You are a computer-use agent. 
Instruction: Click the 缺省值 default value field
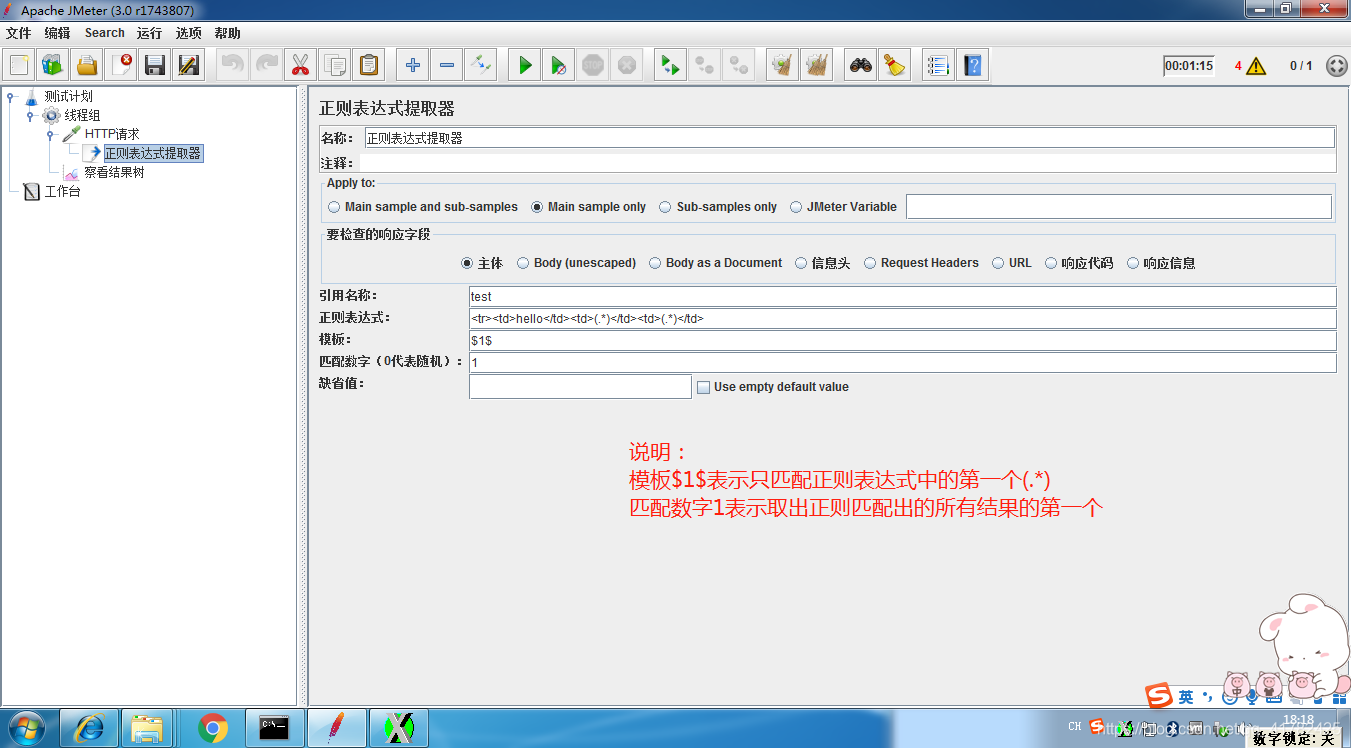click(580, 386)
